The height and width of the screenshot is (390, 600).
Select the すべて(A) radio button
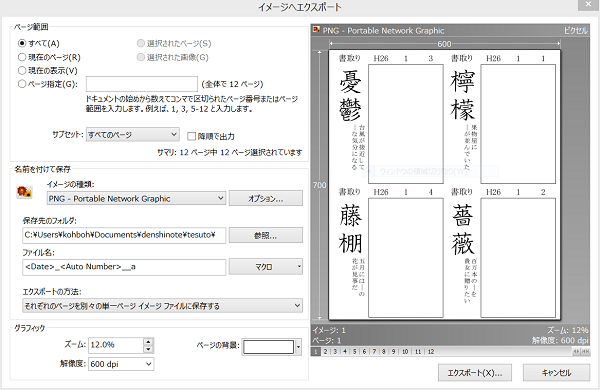click(22, 43)
